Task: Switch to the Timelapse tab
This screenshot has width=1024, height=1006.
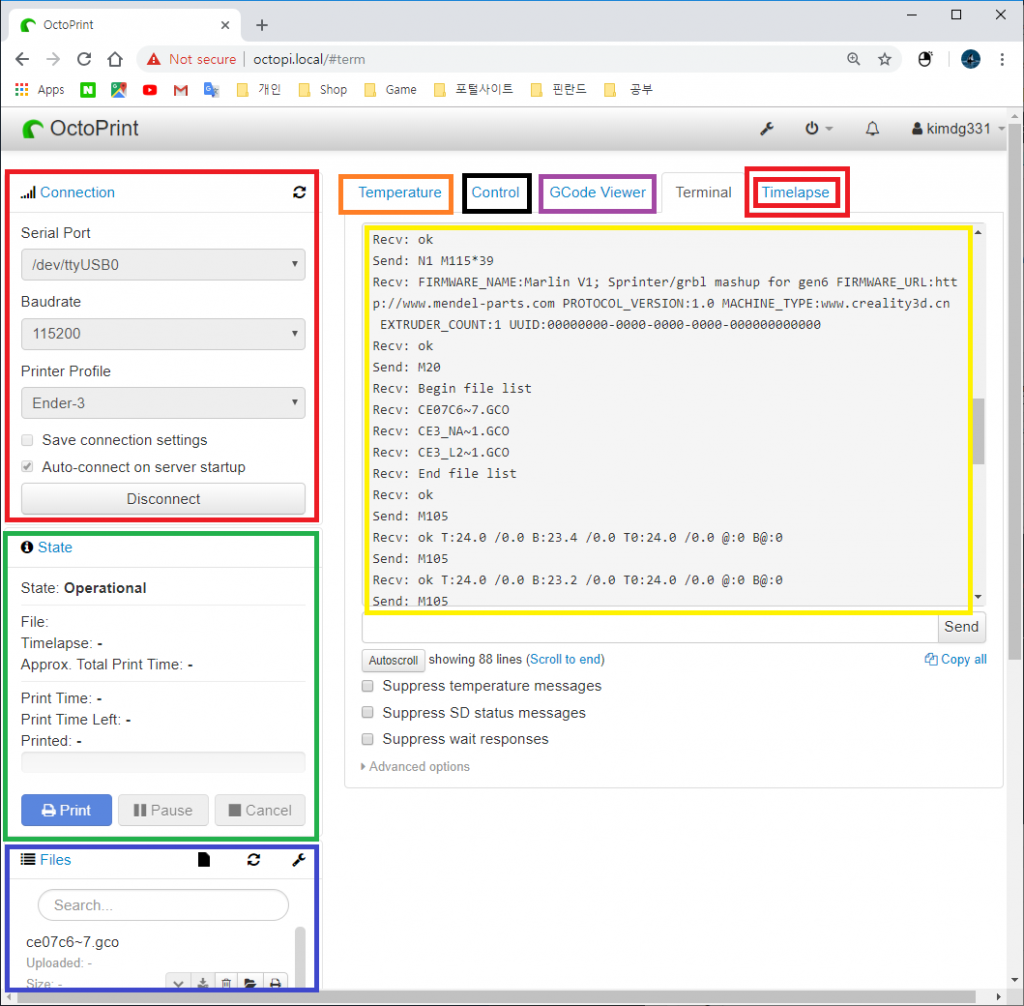Action: [795, 193]
